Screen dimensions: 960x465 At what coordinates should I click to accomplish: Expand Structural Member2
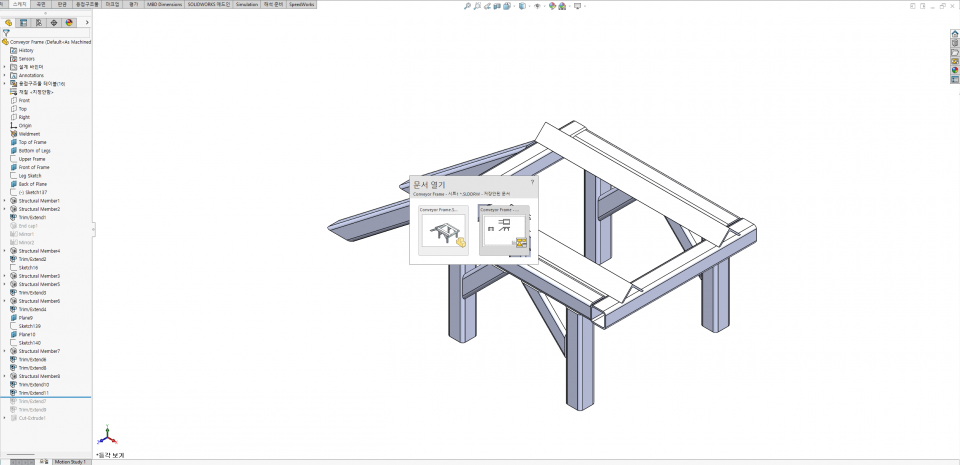coord(5,209)
